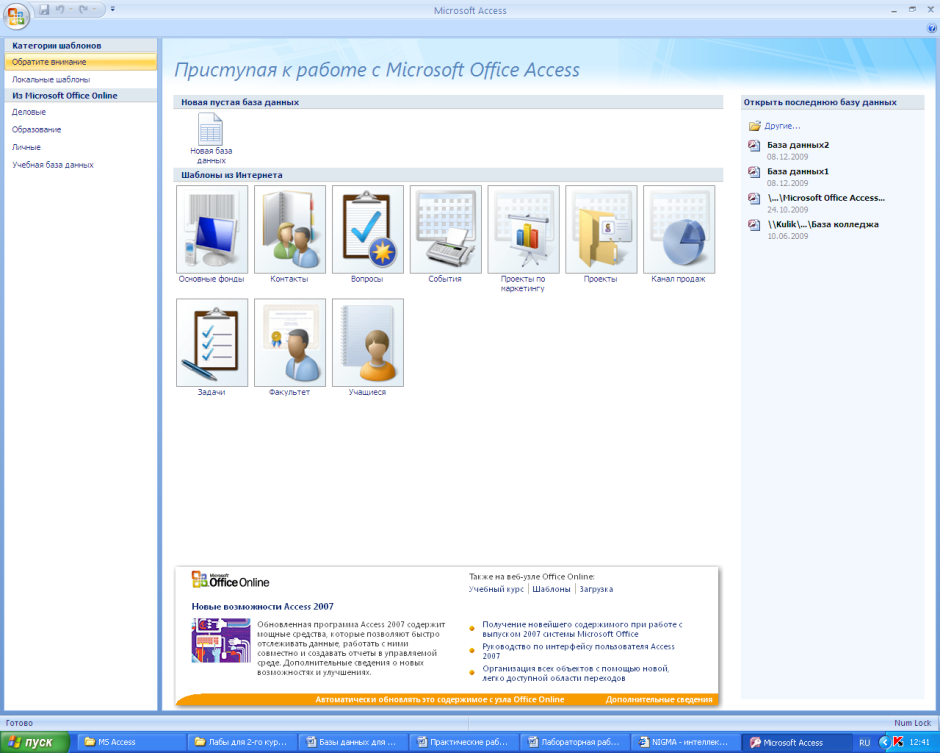The image size is (940, 753).
Task: Switch to MS Access folder in taskbar
Action: pyautogui.click(x=131, y=742)
